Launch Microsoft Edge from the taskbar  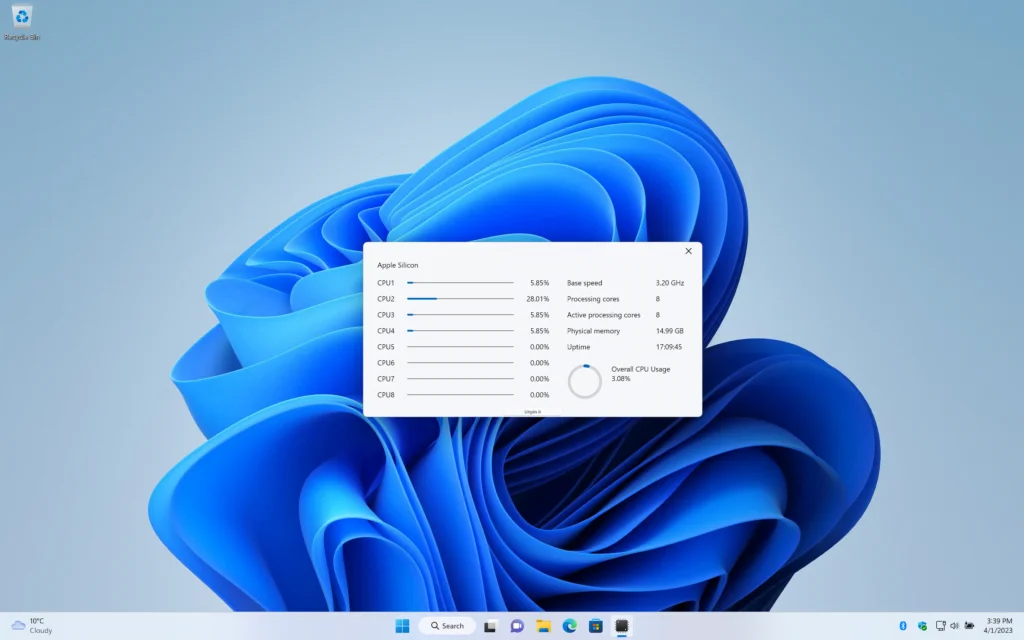(x=569, y=626)
